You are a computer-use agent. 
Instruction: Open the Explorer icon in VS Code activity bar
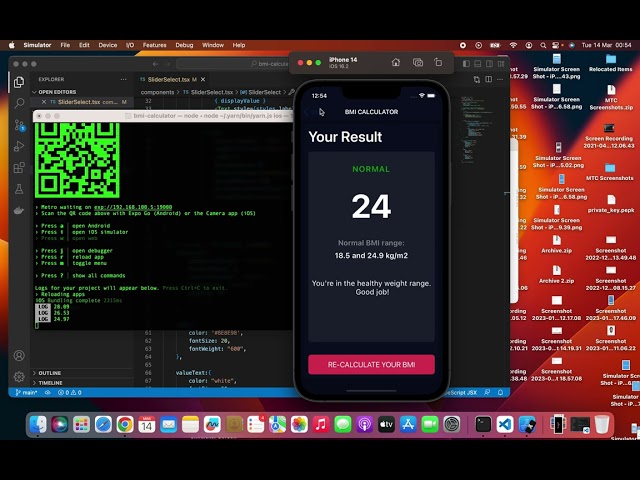coord(19,82)
